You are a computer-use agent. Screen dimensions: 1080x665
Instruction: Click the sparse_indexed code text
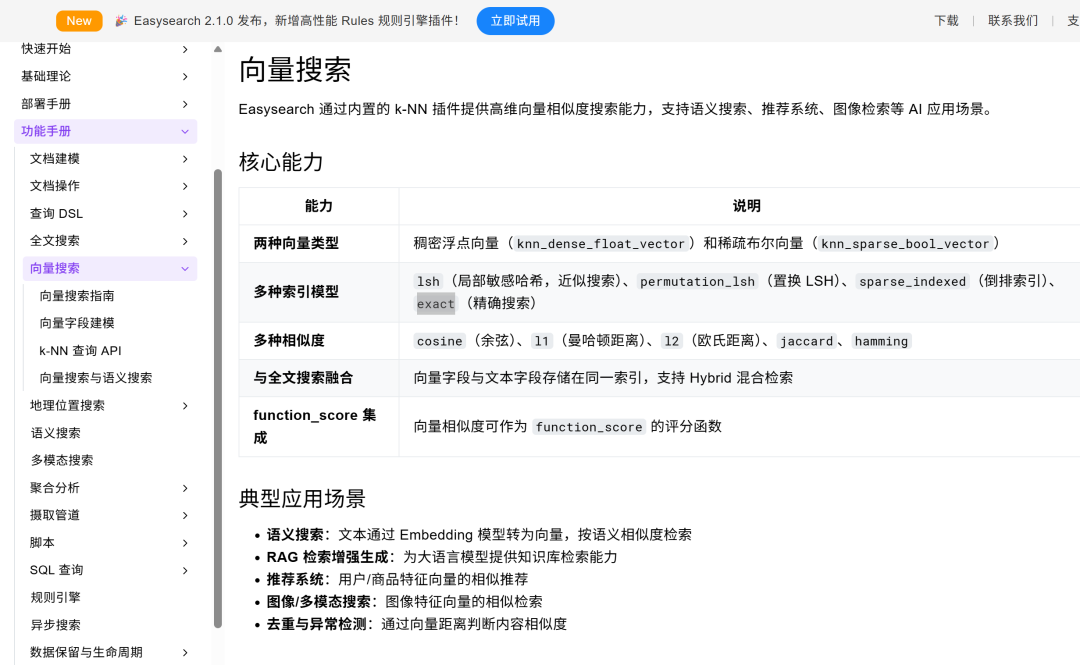tap(912, 282)
